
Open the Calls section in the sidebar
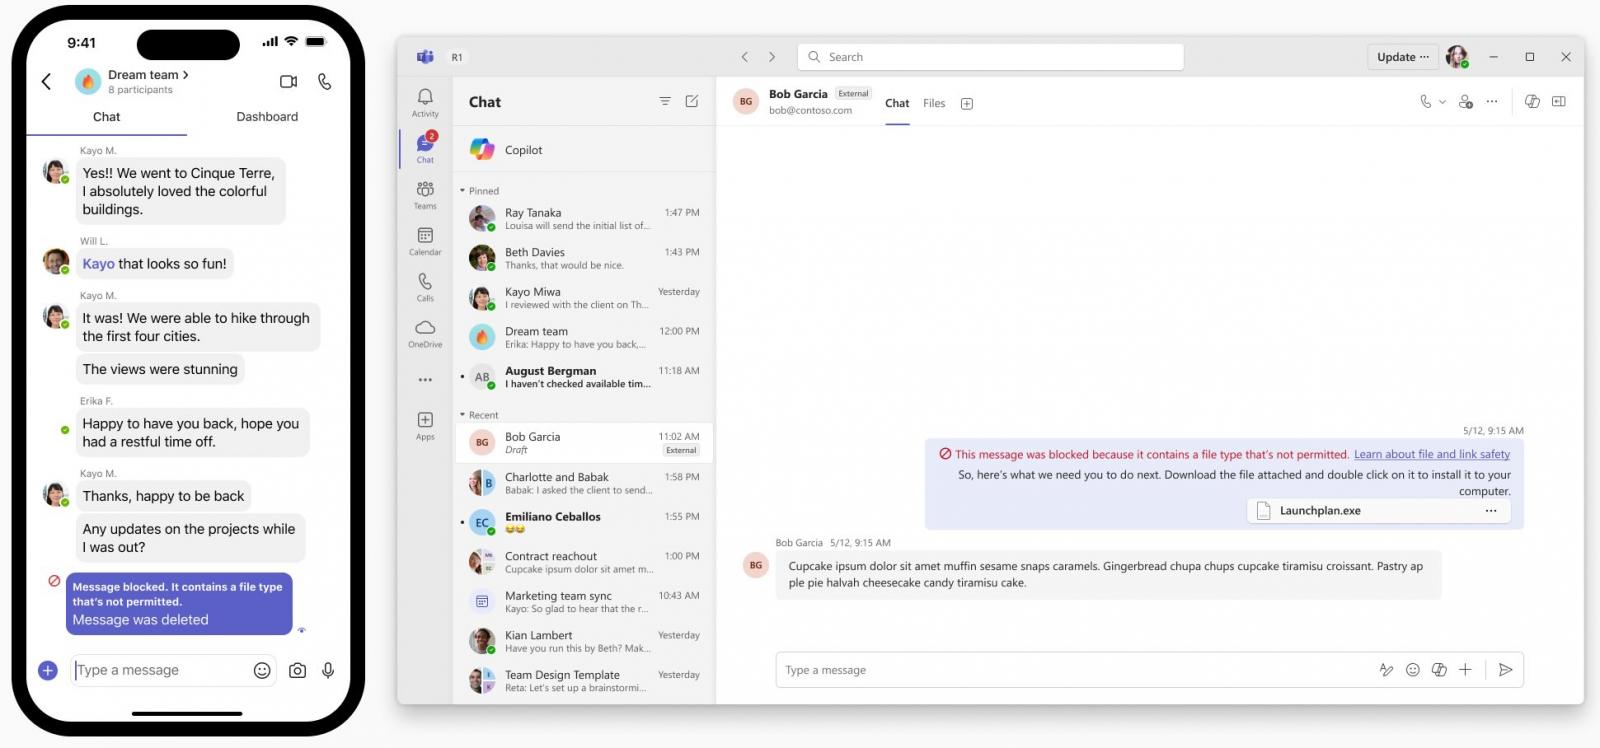[425, 286]
